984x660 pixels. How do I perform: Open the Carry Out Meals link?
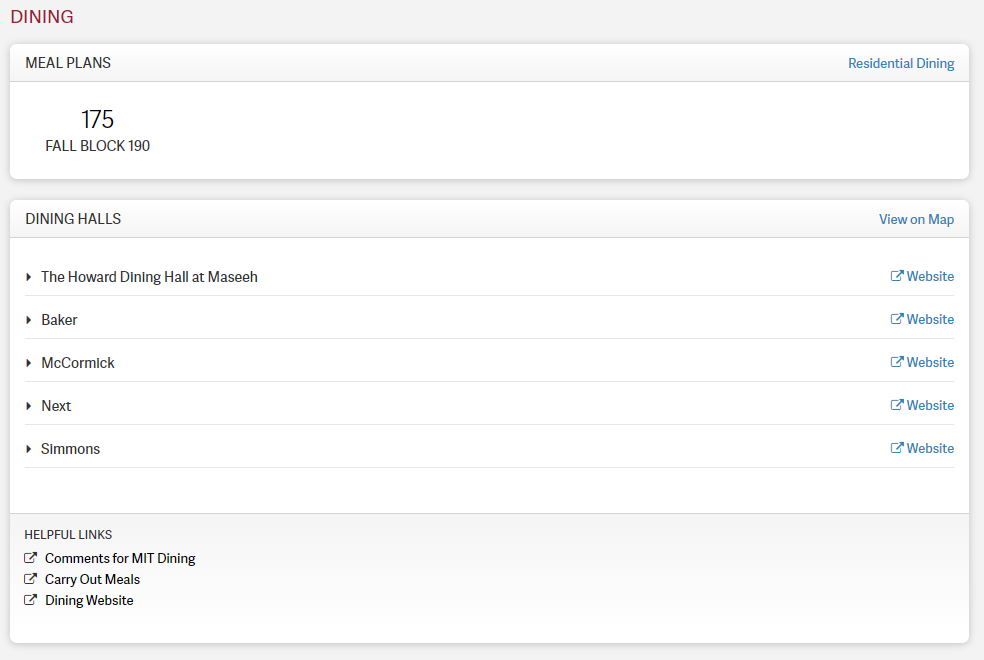[92, 579]
